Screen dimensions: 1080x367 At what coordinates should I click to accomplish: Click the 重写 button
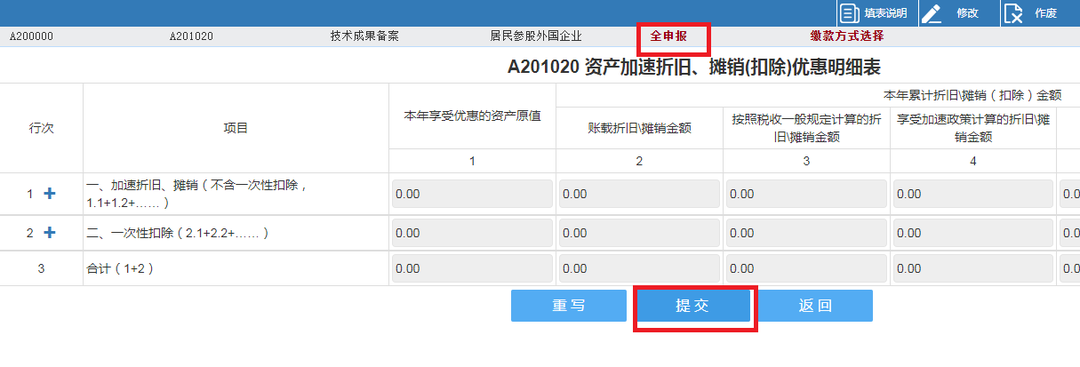point(569,306)
